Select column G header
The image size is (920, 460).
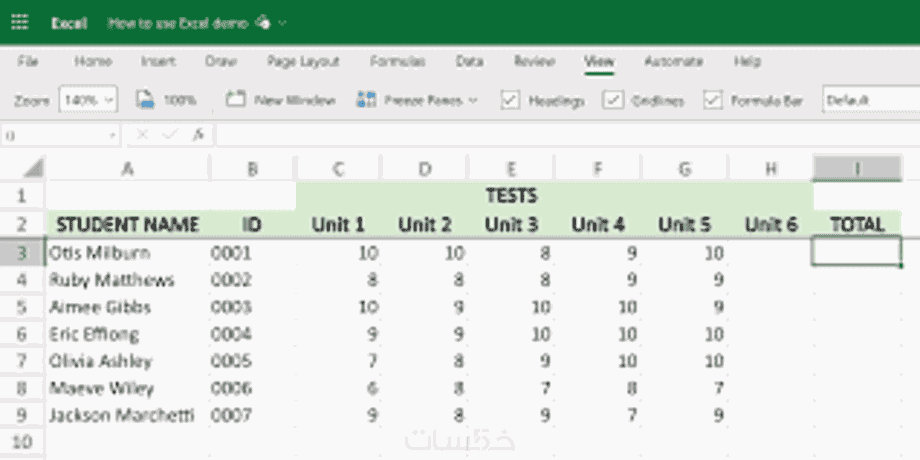[x=684, y=169]
